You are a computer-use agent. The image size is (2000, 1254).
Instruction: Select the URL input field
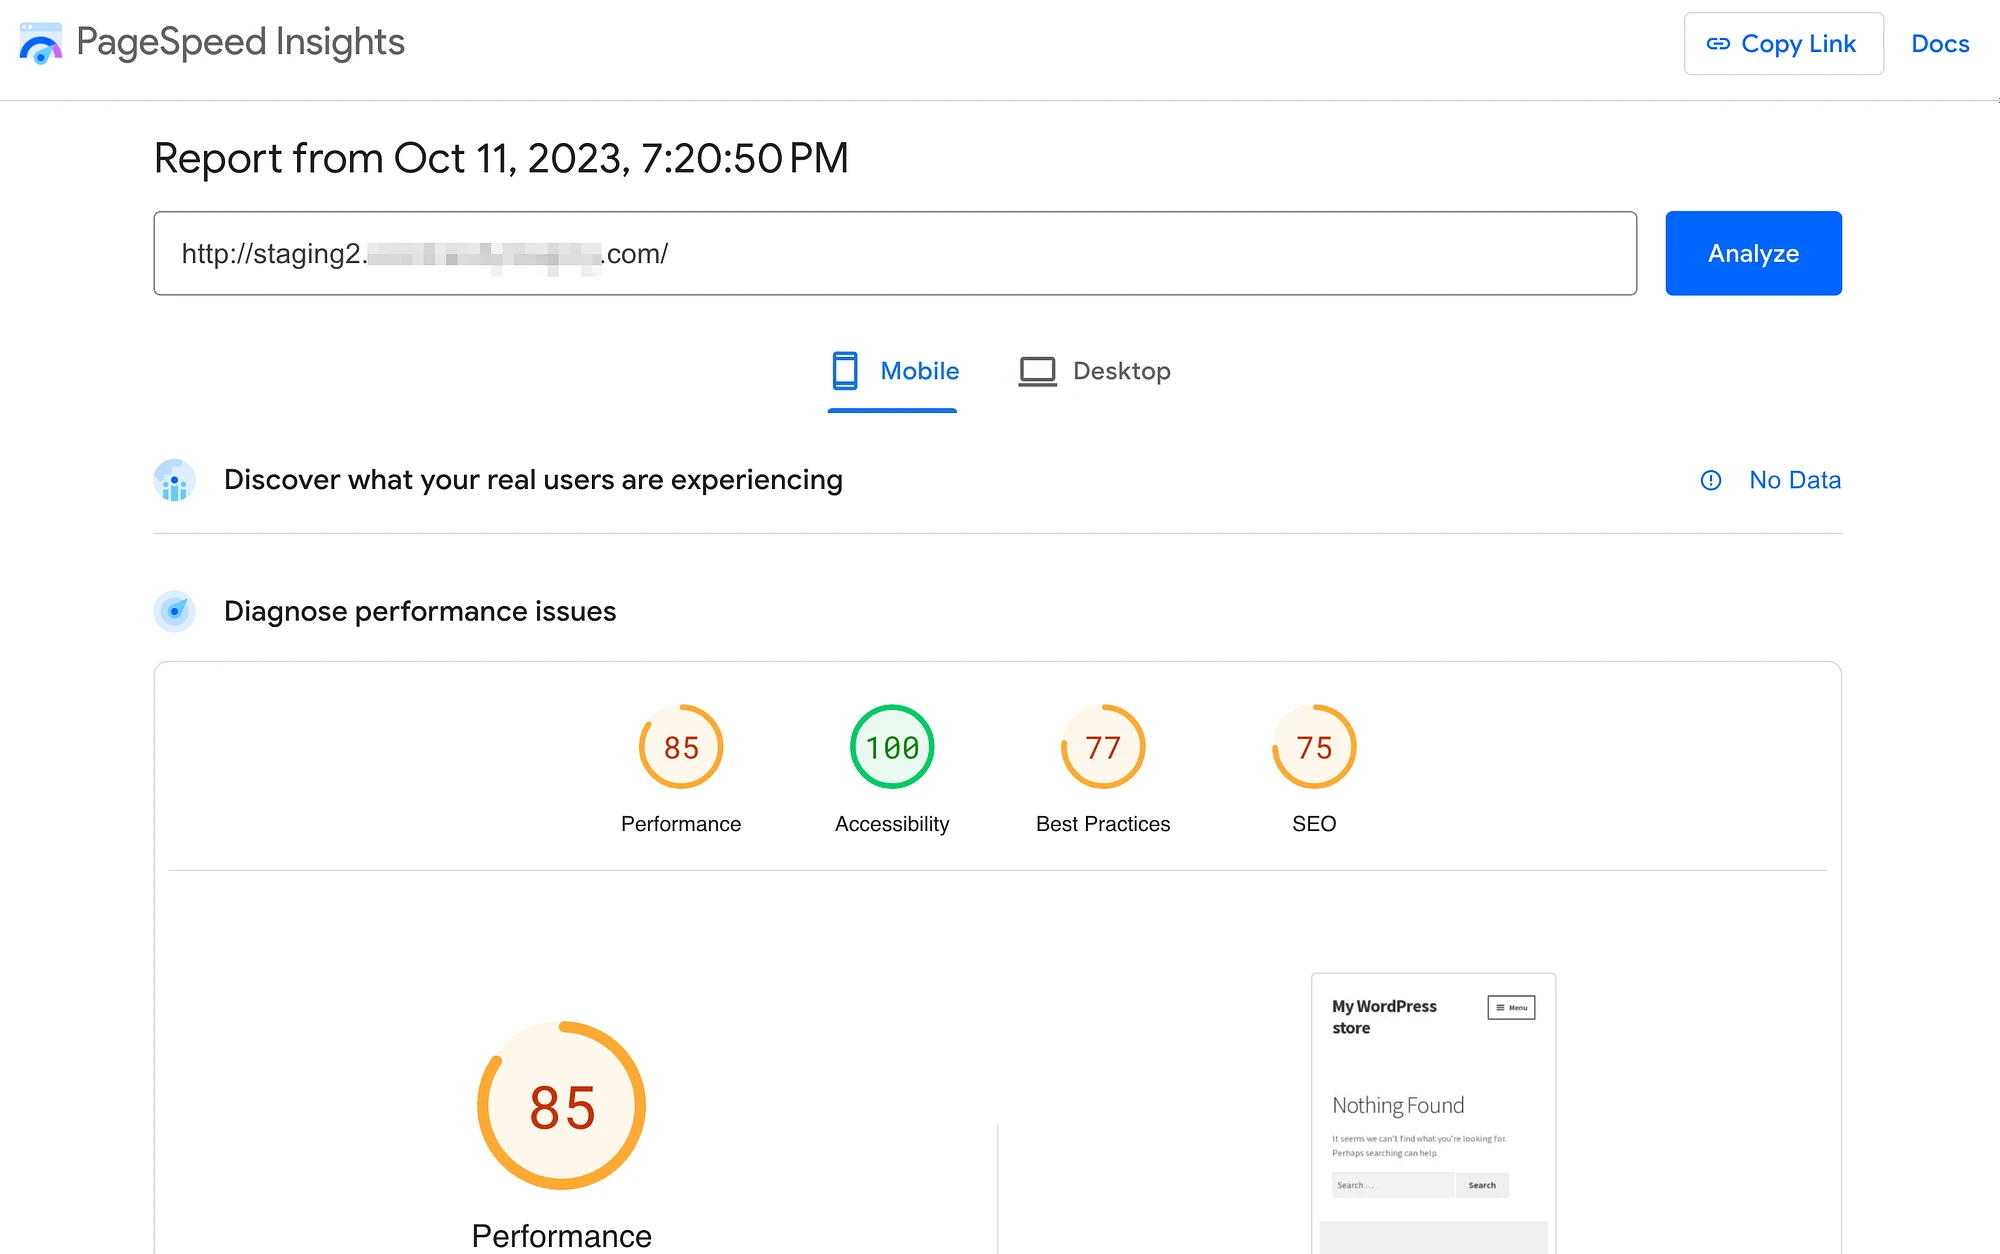point(895,253)
